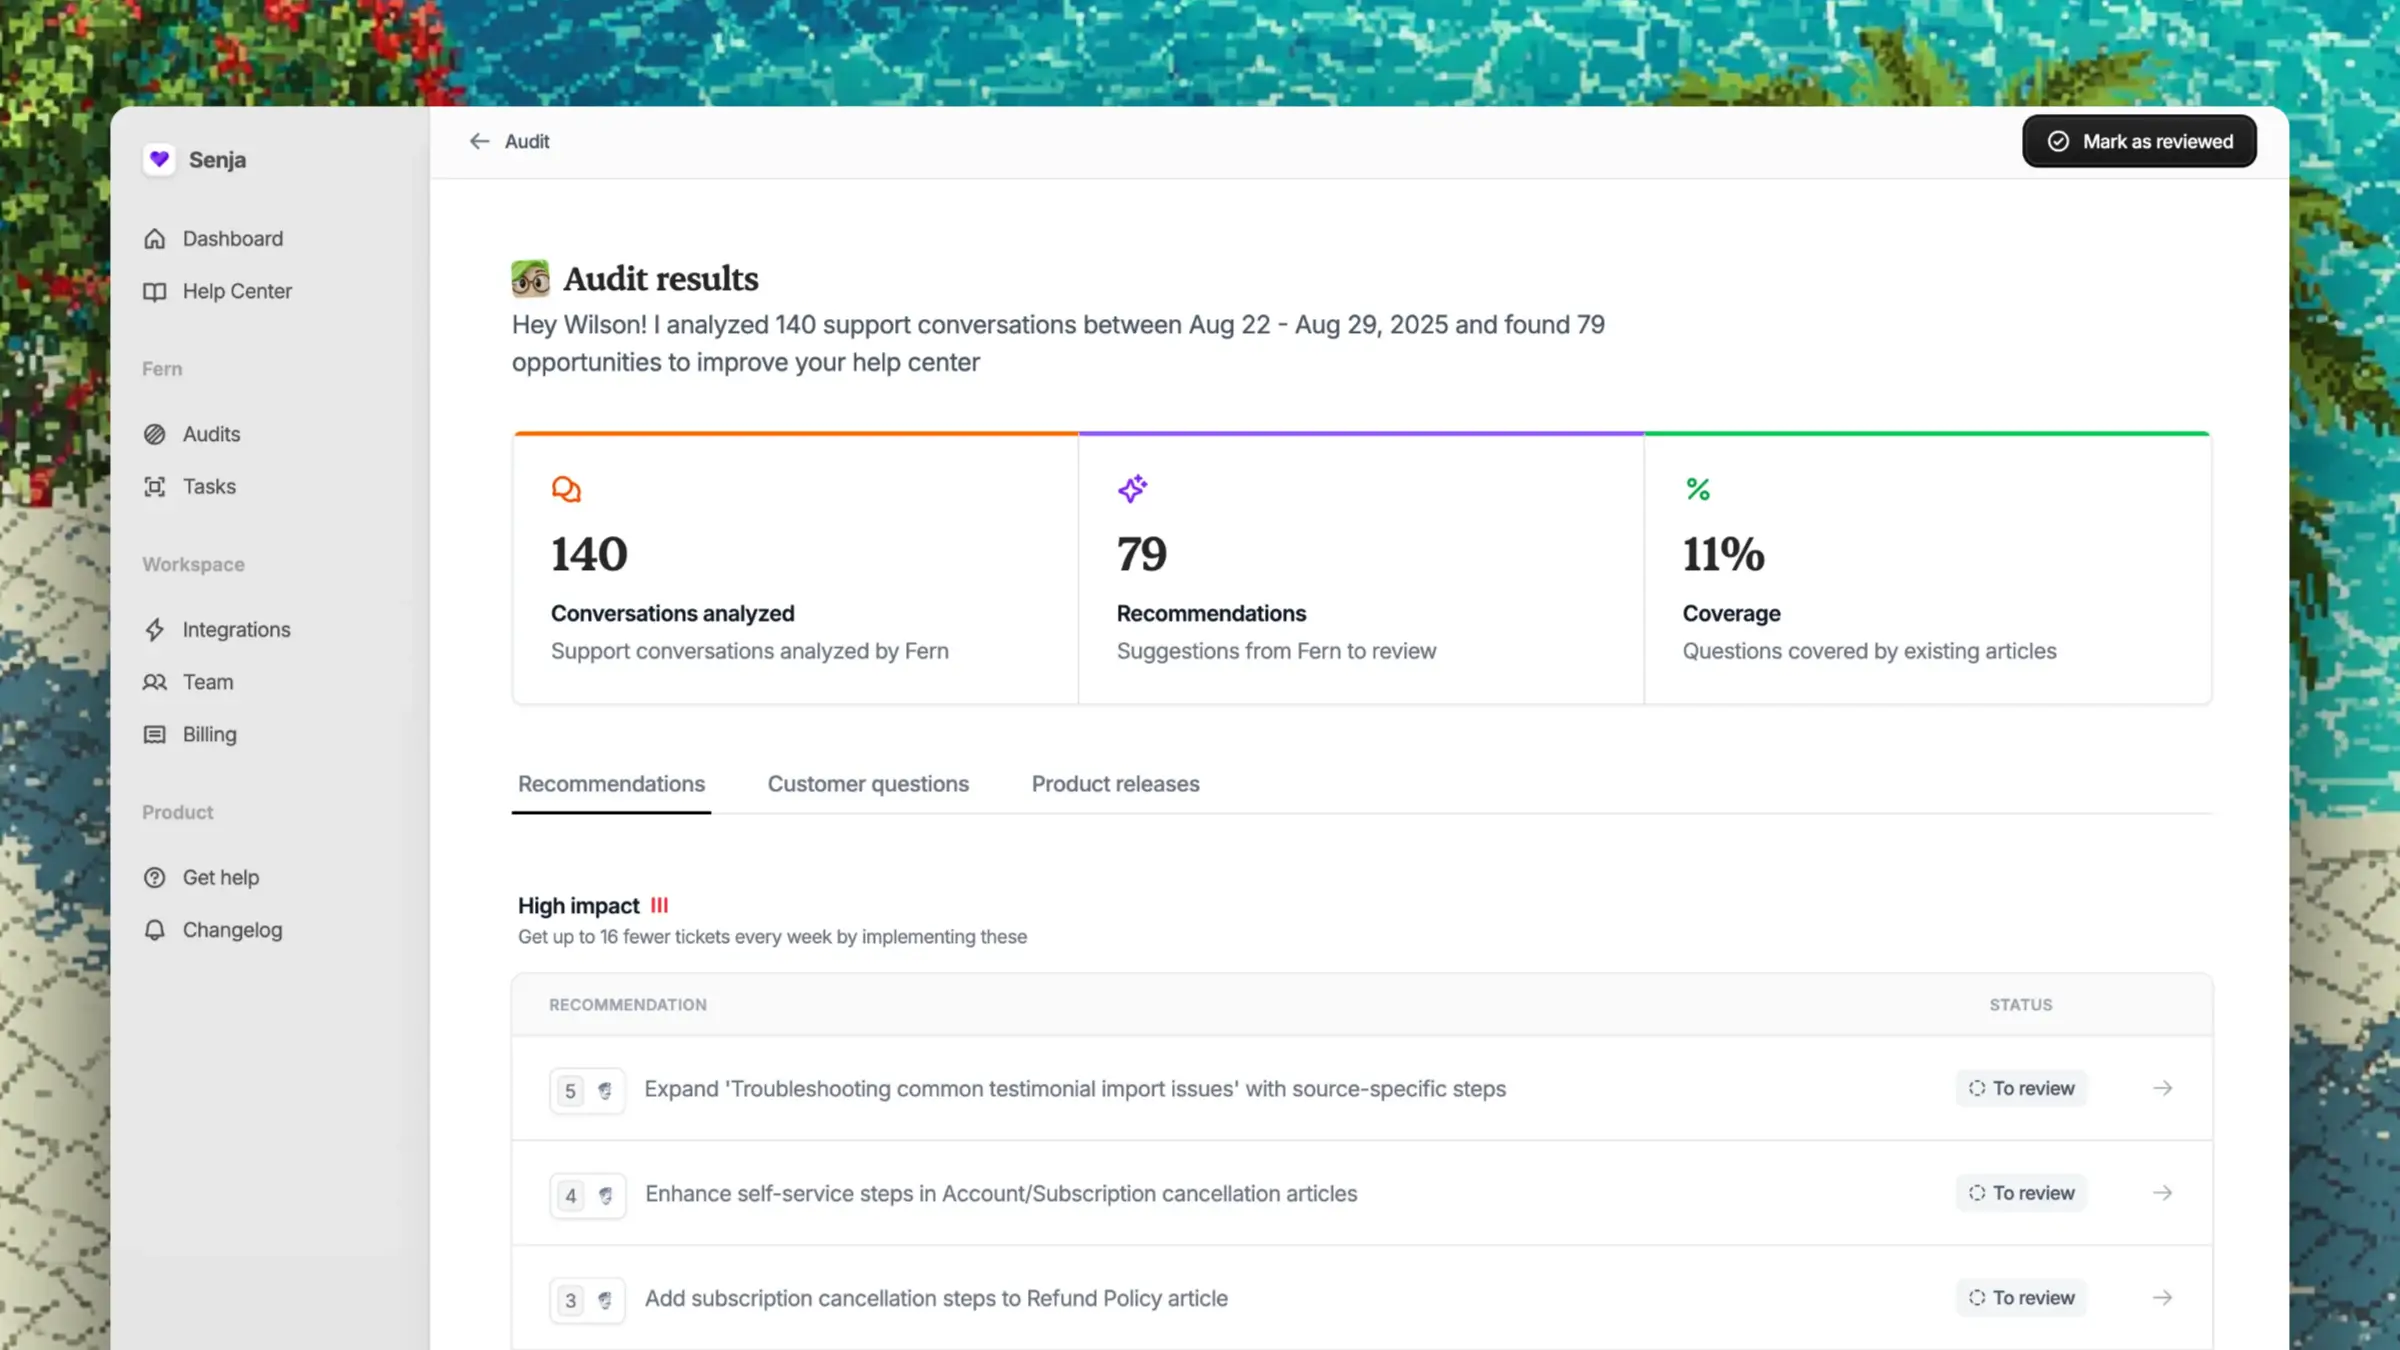Click the Mark as reviewed button
This screenshot has height=1350, width=2400.
2139,141
